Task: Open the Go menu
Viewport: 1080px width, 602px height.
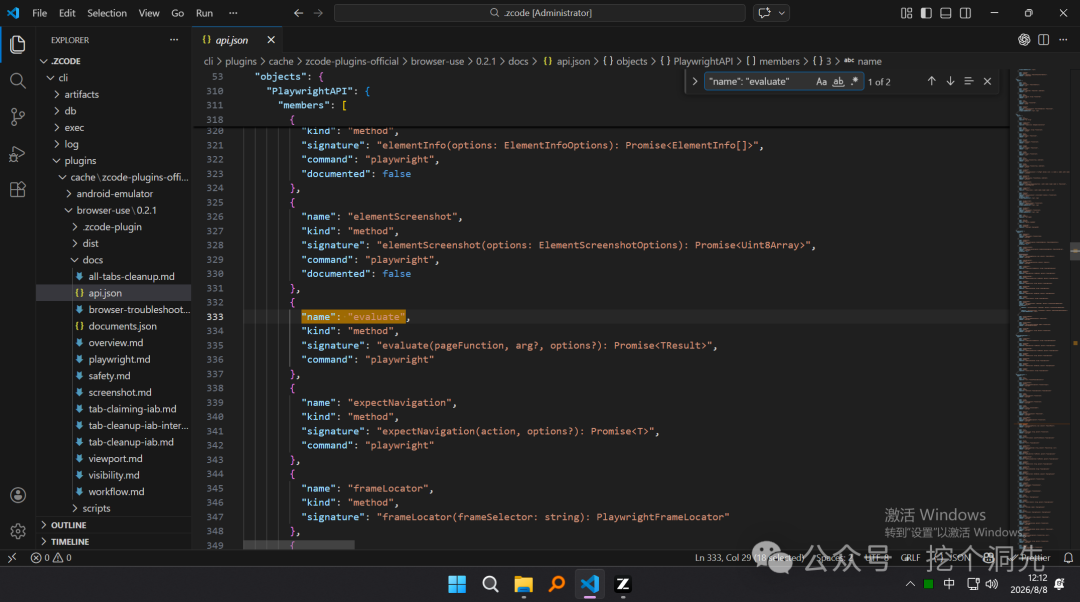Action: (178, 13)
